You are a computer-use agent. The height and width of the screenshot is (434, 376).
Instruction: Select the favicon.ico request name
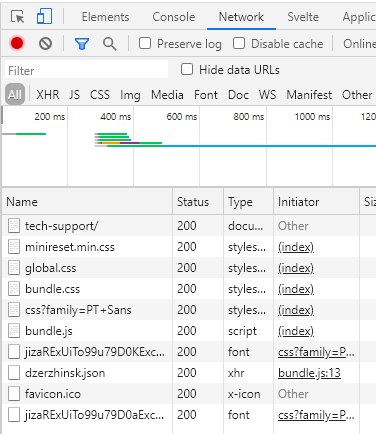(53, 394)
